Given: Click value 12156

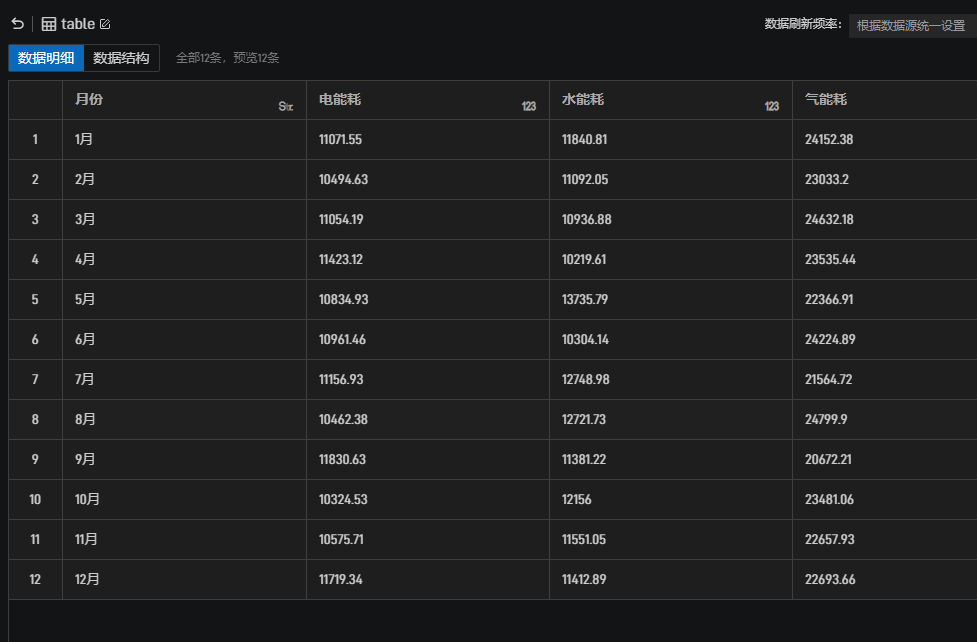Looking at the screenshot, I should tap(576, 499).
